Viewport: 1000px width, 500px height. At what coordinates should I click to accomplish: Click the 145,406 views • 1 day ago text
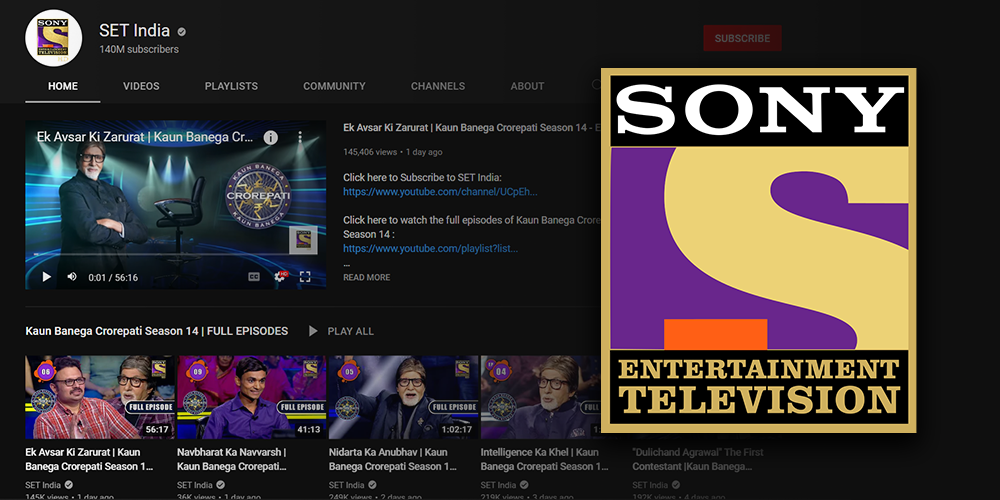click(393, 152)
